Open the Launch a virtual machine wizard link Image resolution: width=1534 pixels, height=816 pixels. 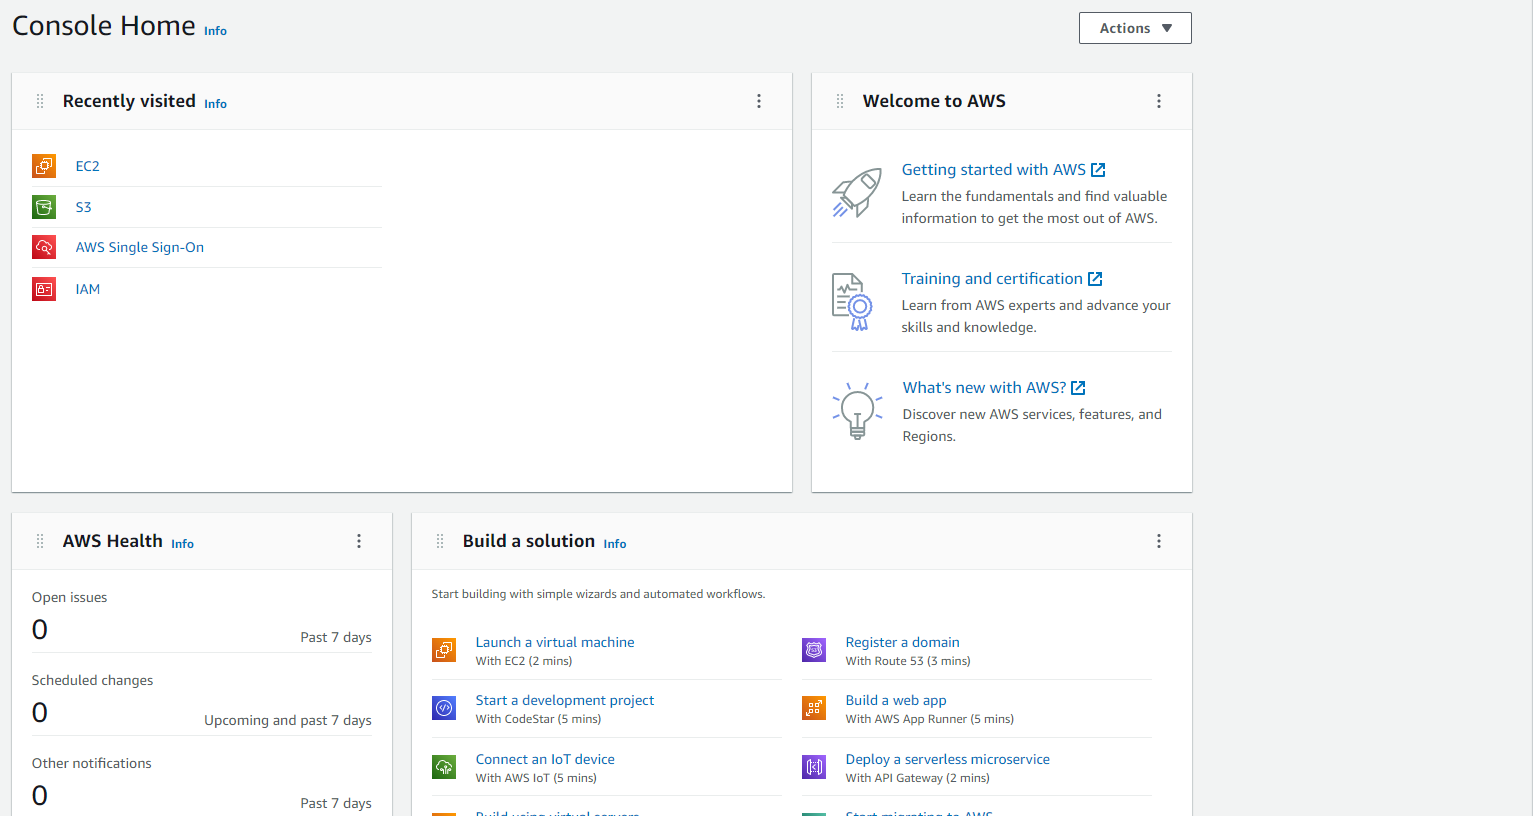[x=555, y=642]
